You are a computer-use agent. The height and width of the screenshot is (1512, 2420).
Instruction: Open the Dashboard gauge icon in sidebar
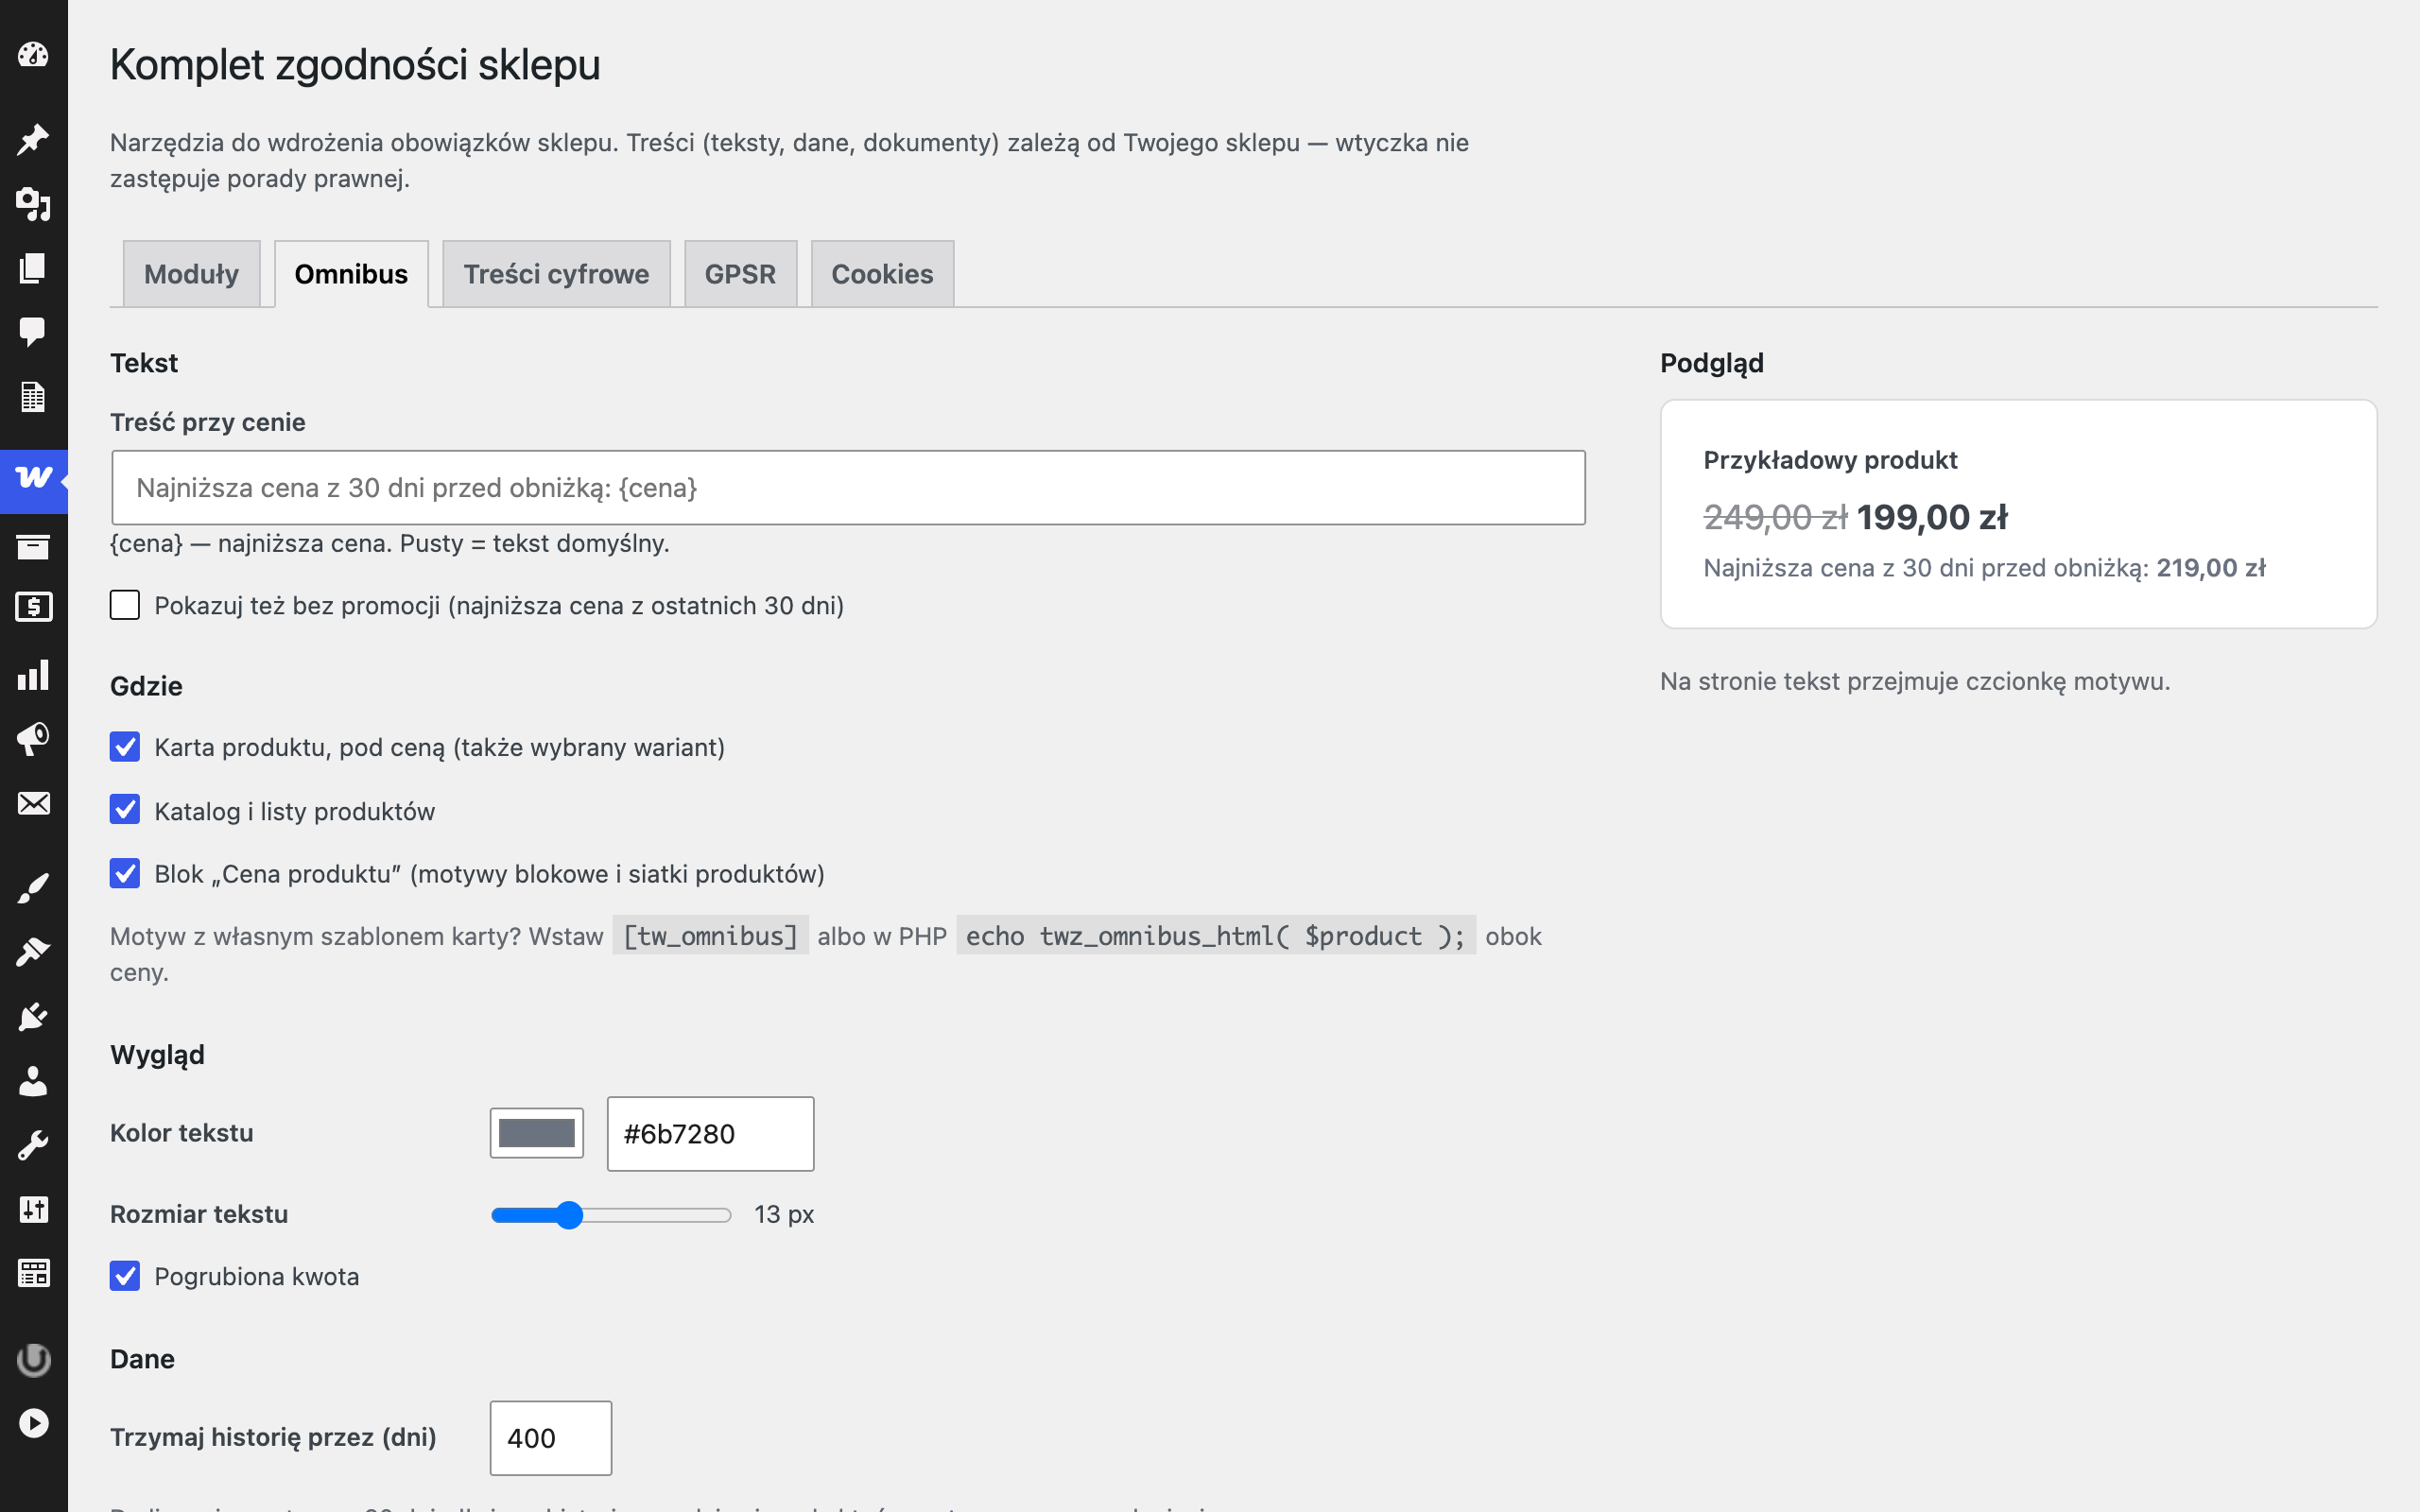33,54
